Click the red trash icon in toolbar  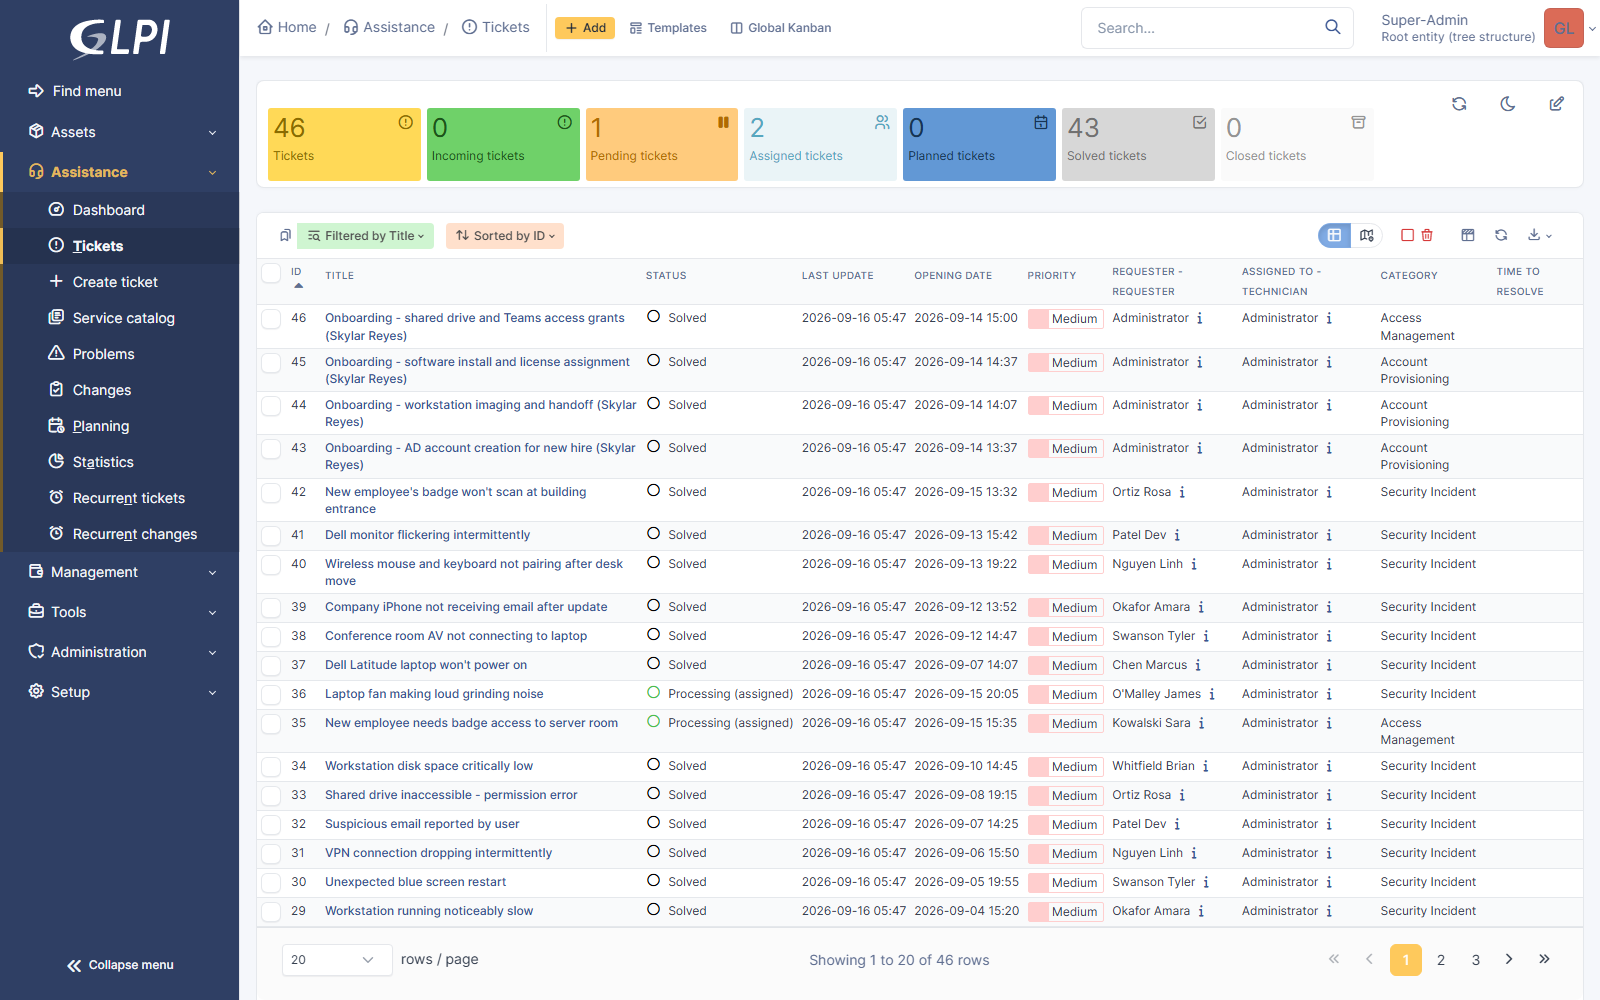pyautogui.click(x=1427, y=236)
